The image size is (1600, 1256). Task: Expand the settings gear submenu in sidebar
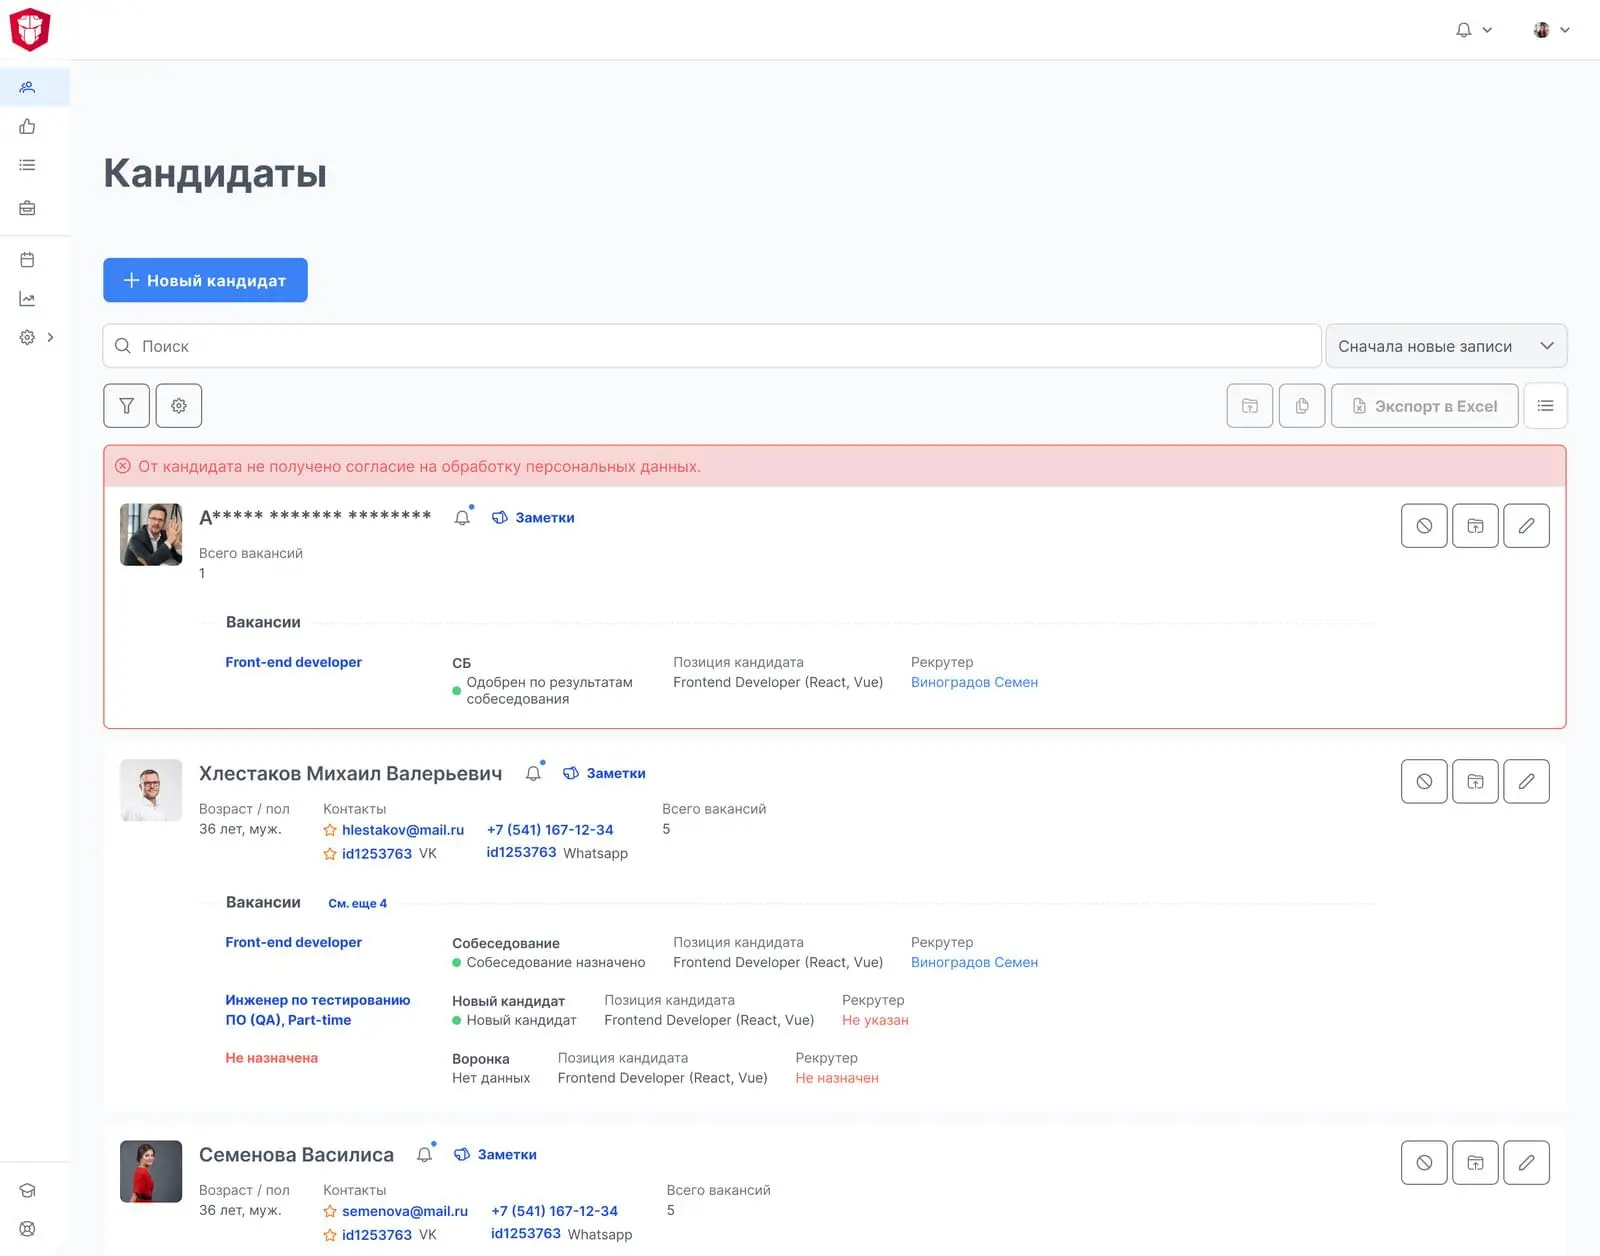coord(50,338)
